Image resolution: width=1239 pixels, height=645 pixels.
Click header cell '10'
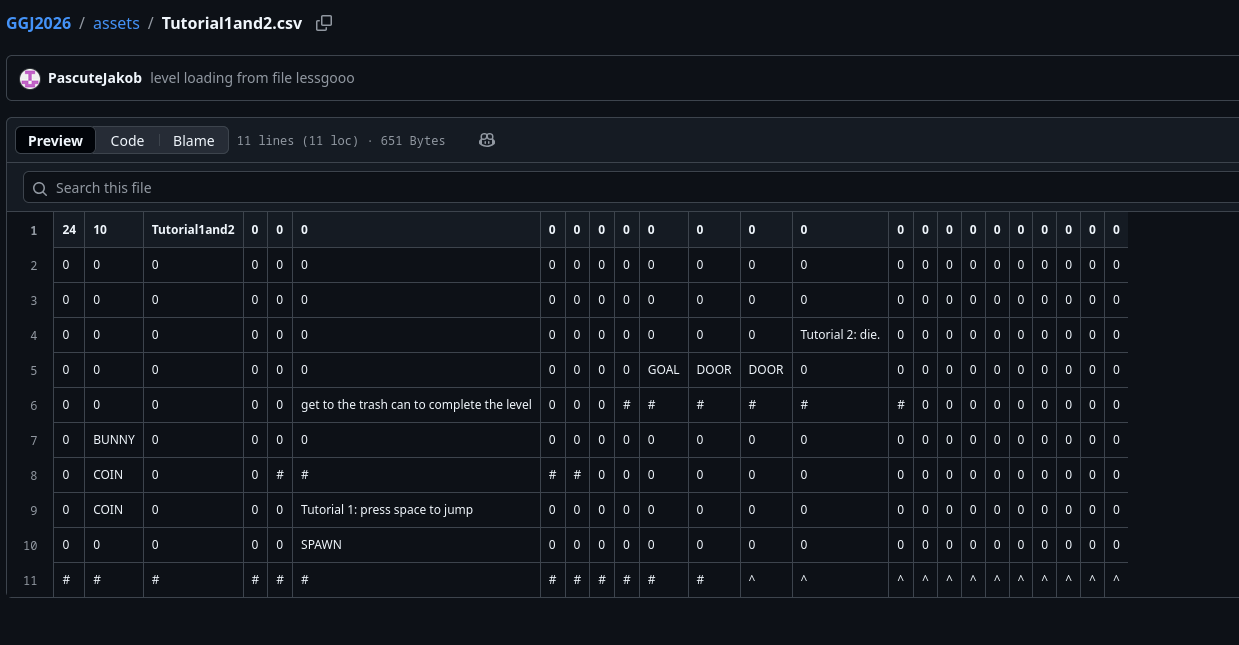tap(114, 230)
